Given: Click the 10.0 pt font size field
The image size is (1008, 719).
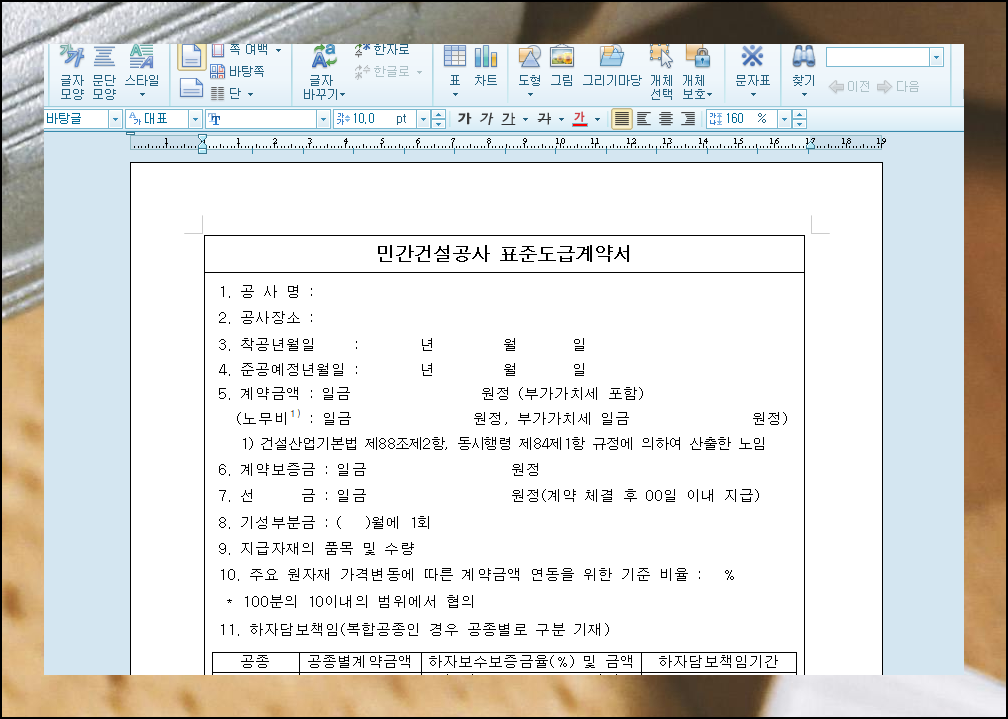Looking at the screenshot, I should click(375, 120).
